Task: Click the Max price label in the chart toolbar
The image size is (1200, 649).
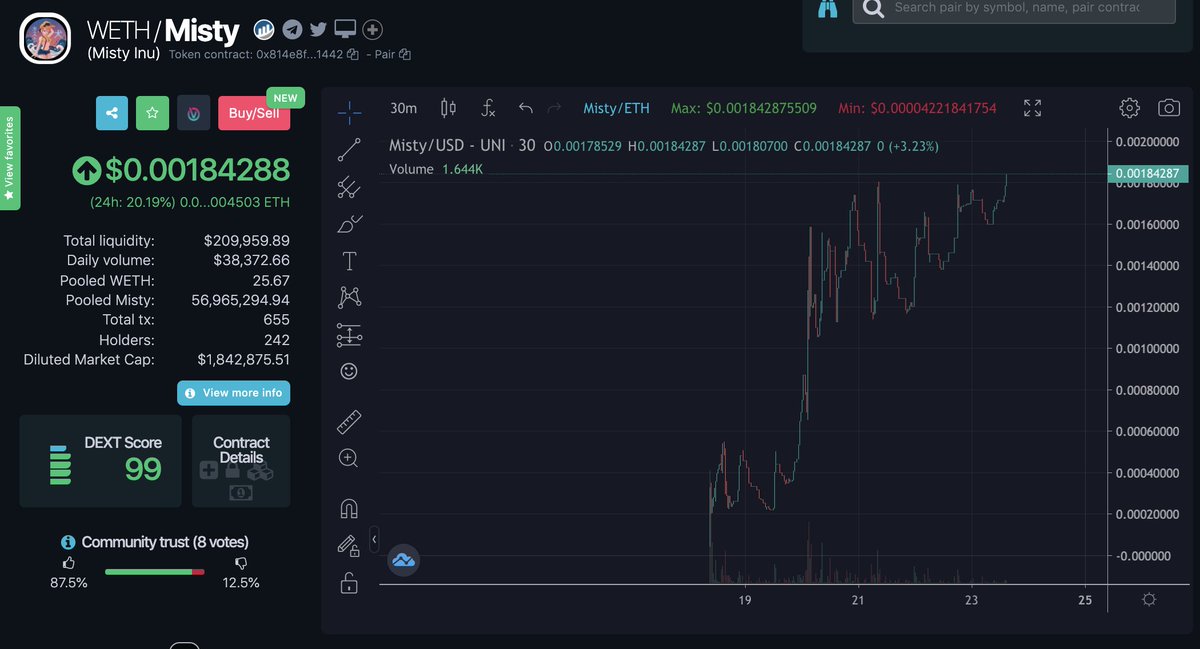Action: (x=743, y=108)
